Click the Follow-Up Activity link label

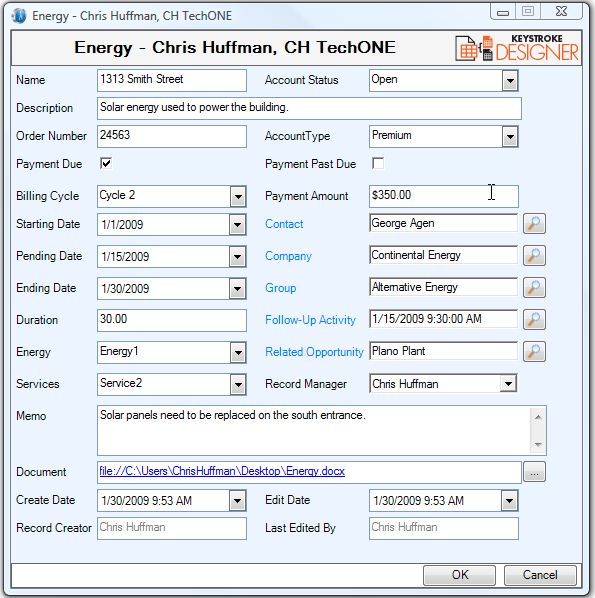(x=310, y=320)
